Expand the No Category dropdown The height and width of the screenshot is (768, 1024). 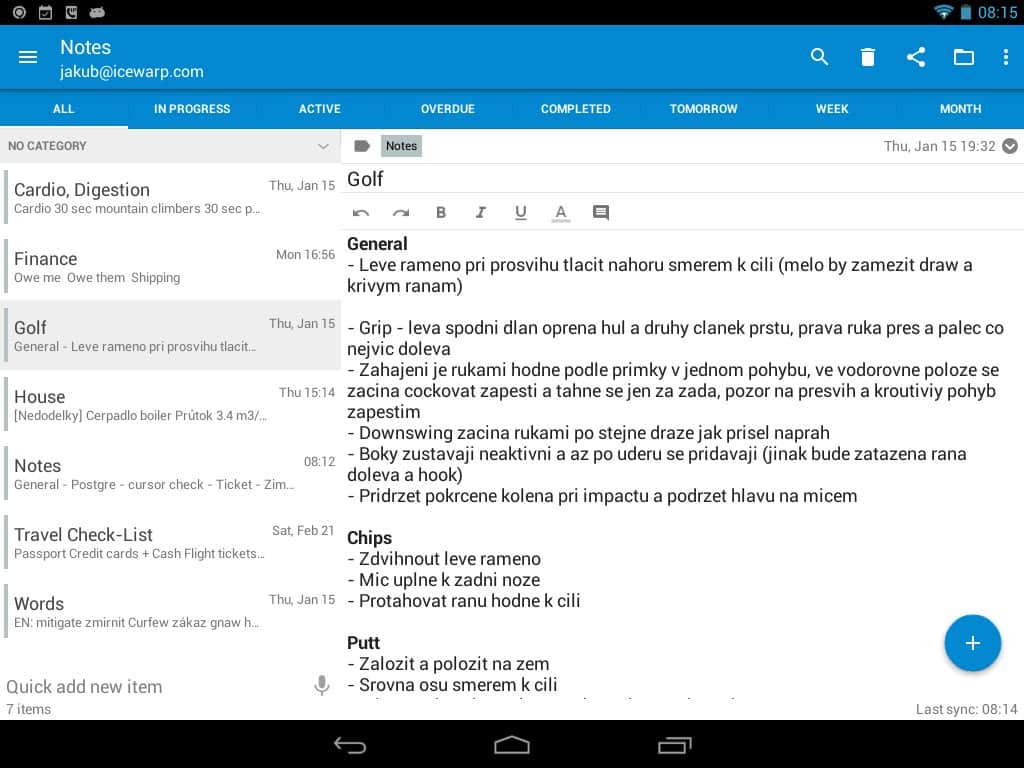click(323, 146)
